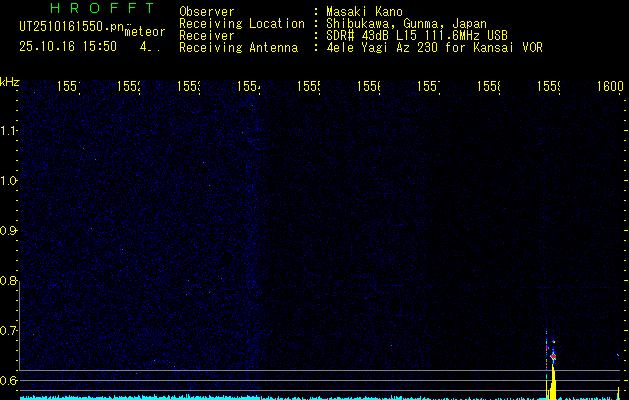Click the red meteor echo peak in spectrogram

coord(553,357)
